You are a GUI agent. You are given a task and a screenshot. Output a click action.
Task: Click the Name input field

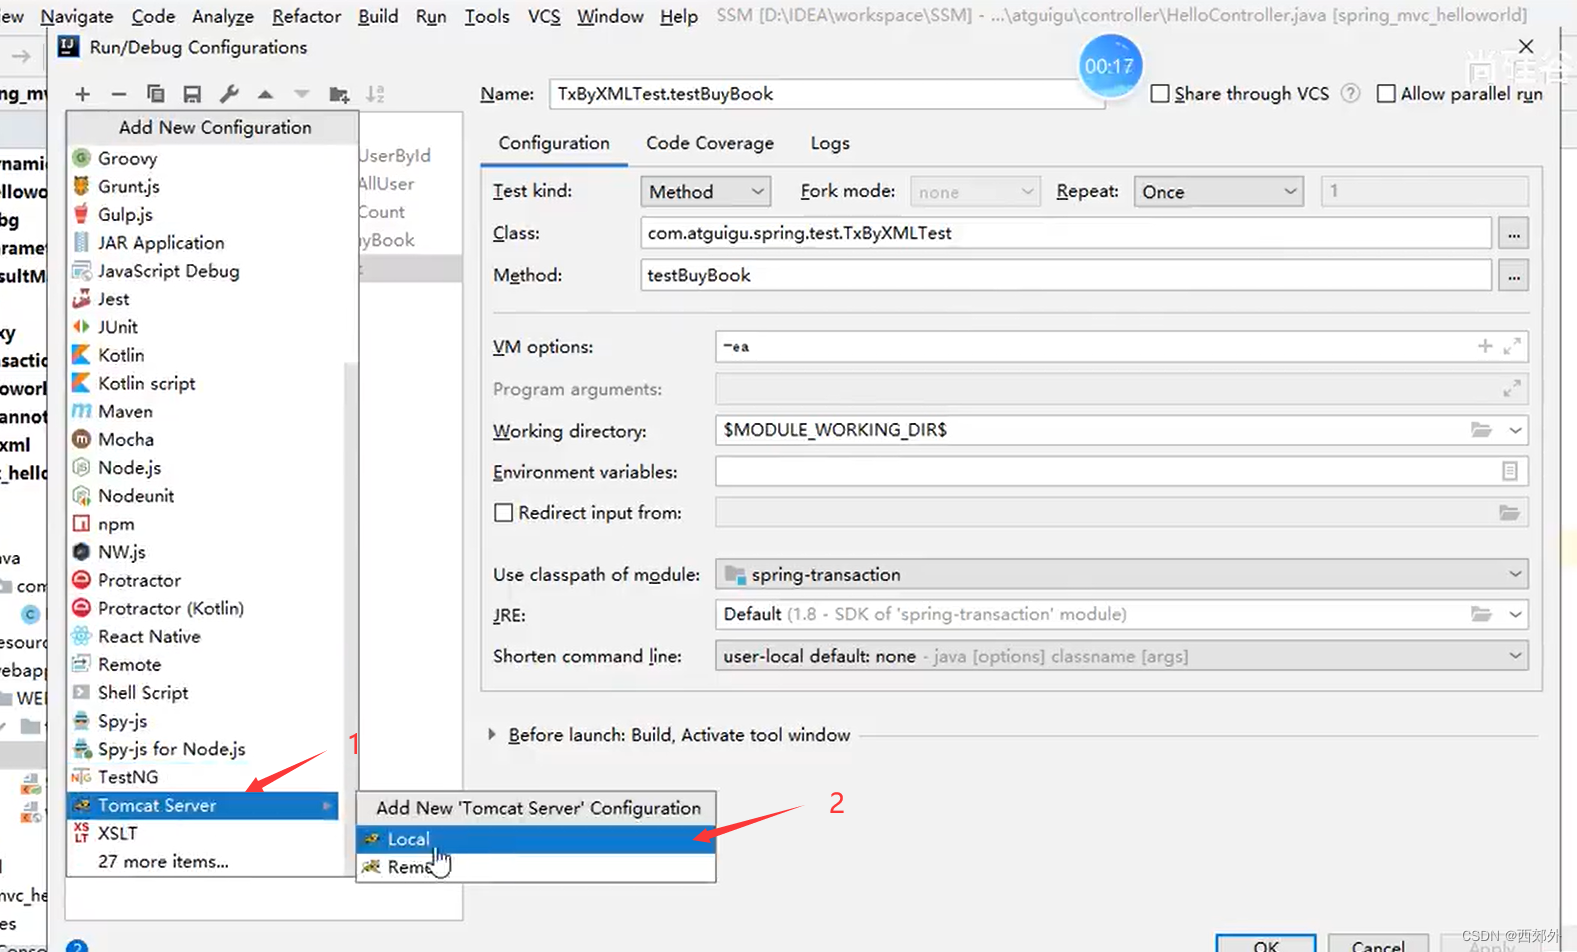click(x=826, y=94)
